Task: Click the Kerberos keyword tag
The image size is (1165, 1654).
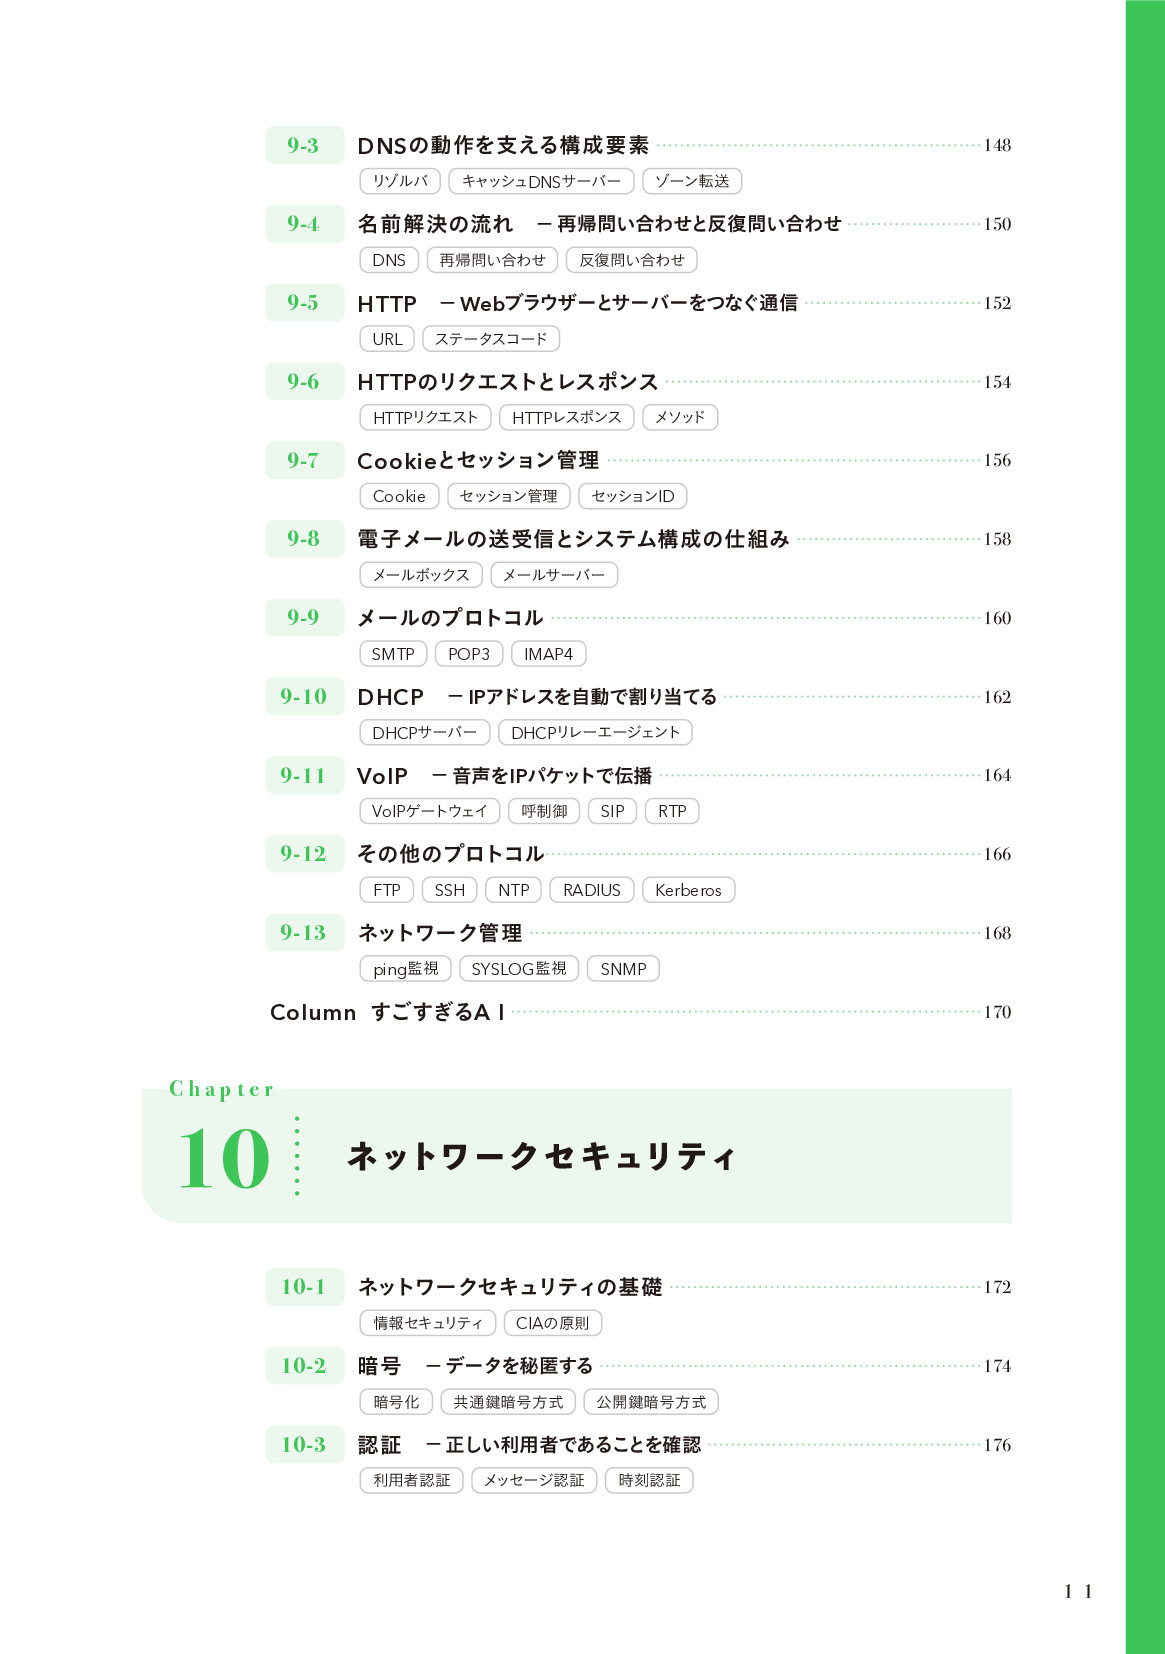Action: [x=688, y=890]
